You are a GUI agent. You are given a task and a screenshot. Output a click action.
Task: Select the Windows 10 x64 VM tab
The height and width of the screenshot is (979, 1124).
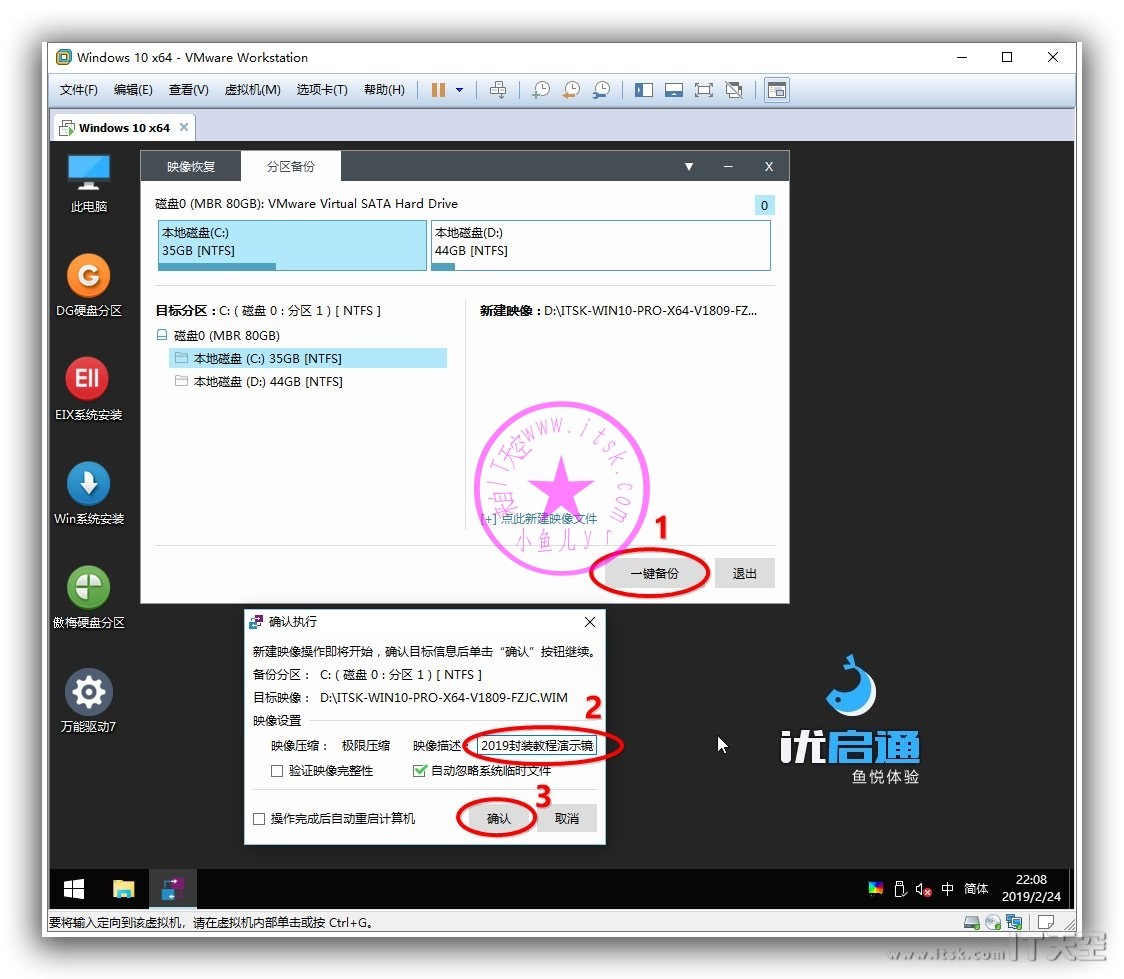(123, 128)
